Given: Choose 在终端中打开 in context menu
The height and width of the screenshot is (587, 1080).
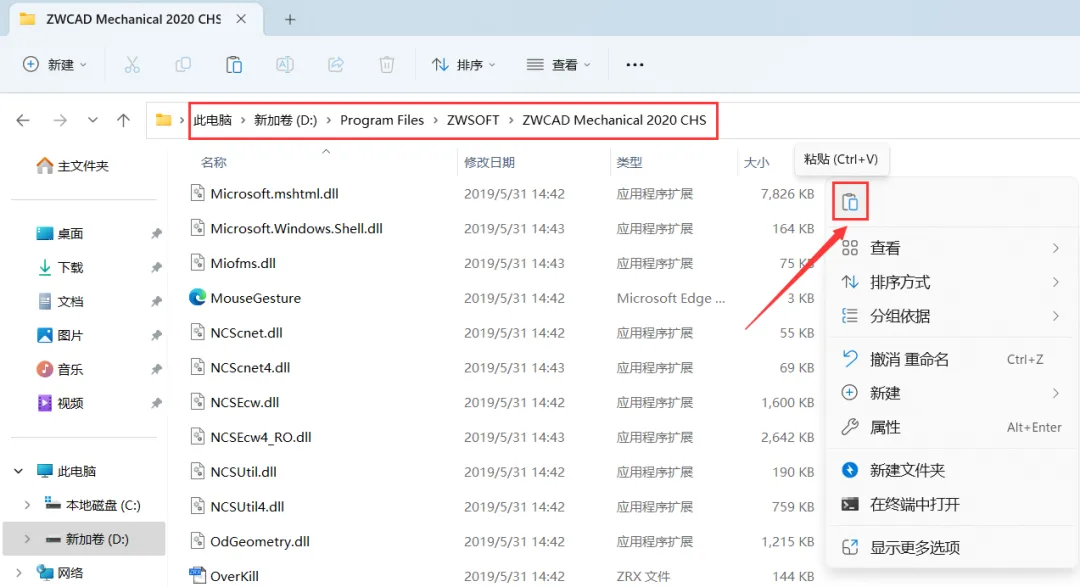Looking at the screenshot, I should click(951, 504).
